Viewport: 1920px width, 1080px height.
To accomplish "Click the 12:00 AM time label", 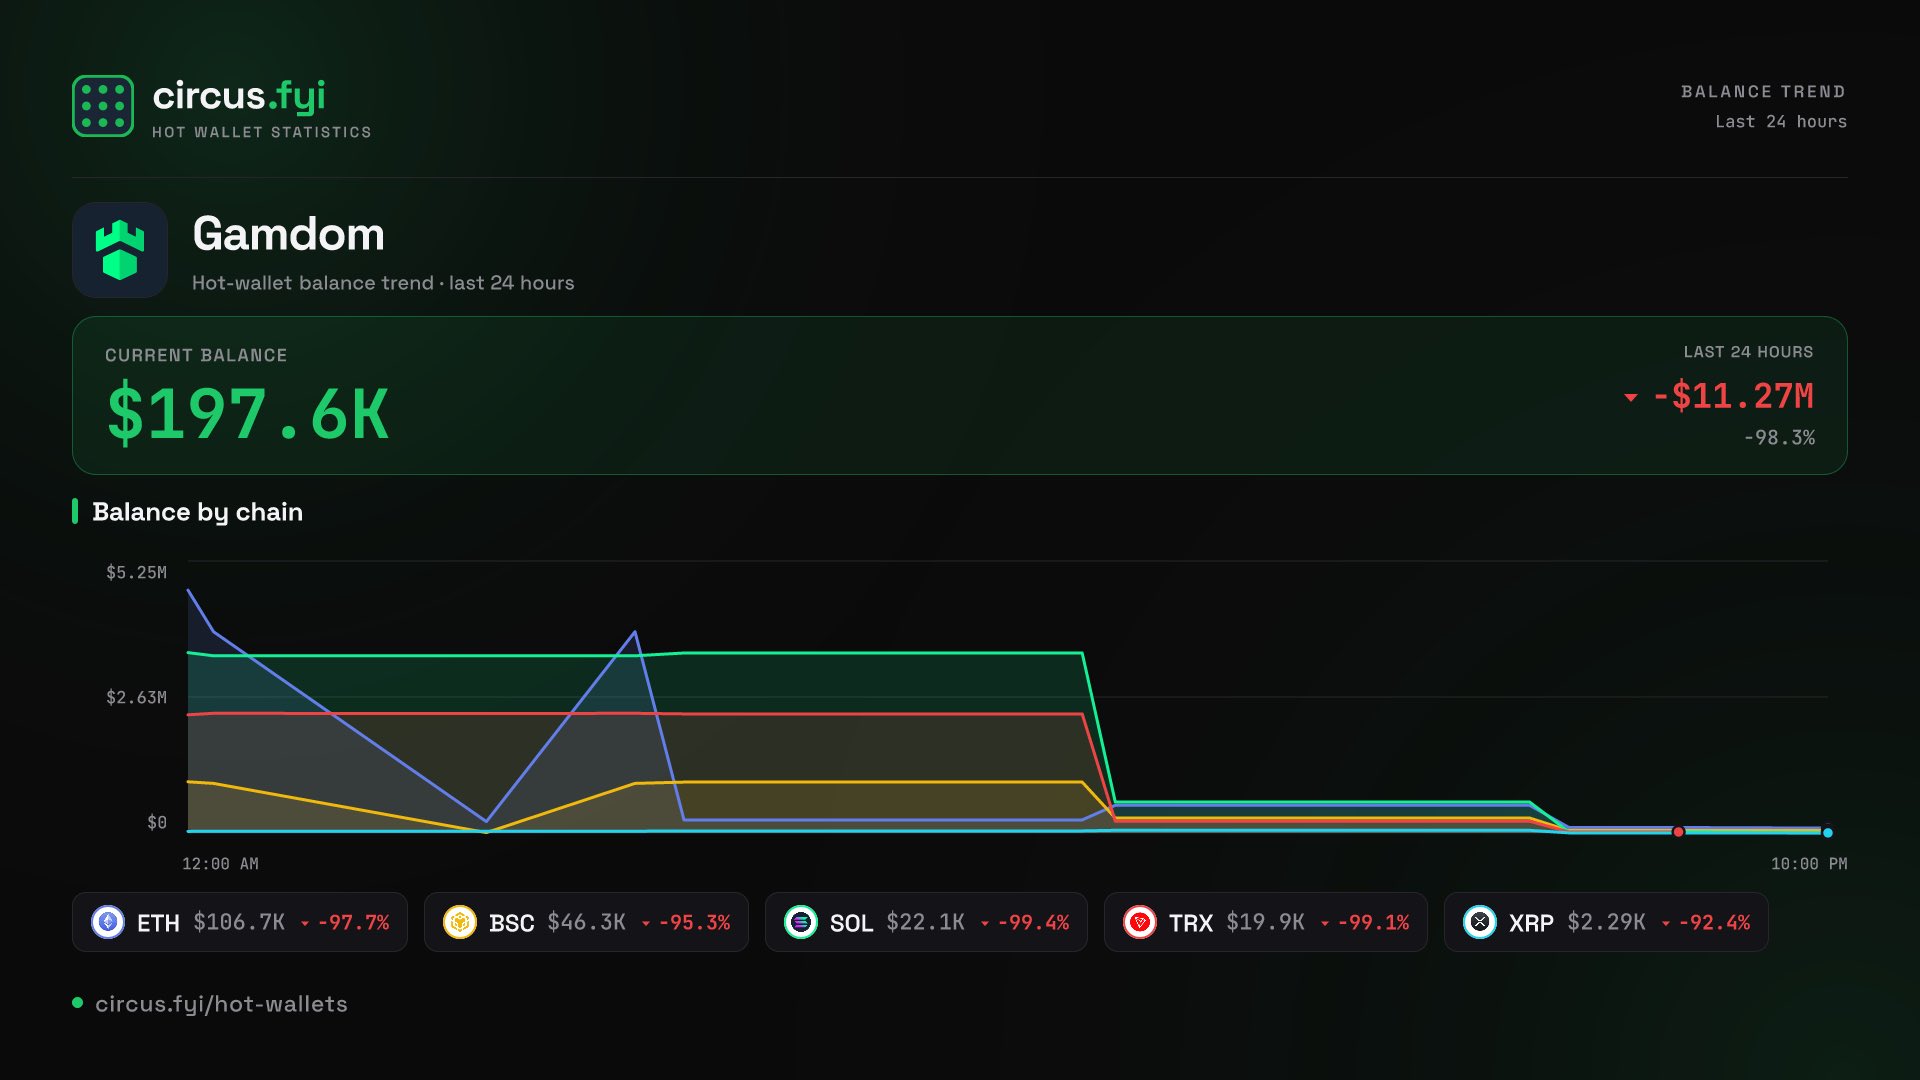I will (220, 864).
